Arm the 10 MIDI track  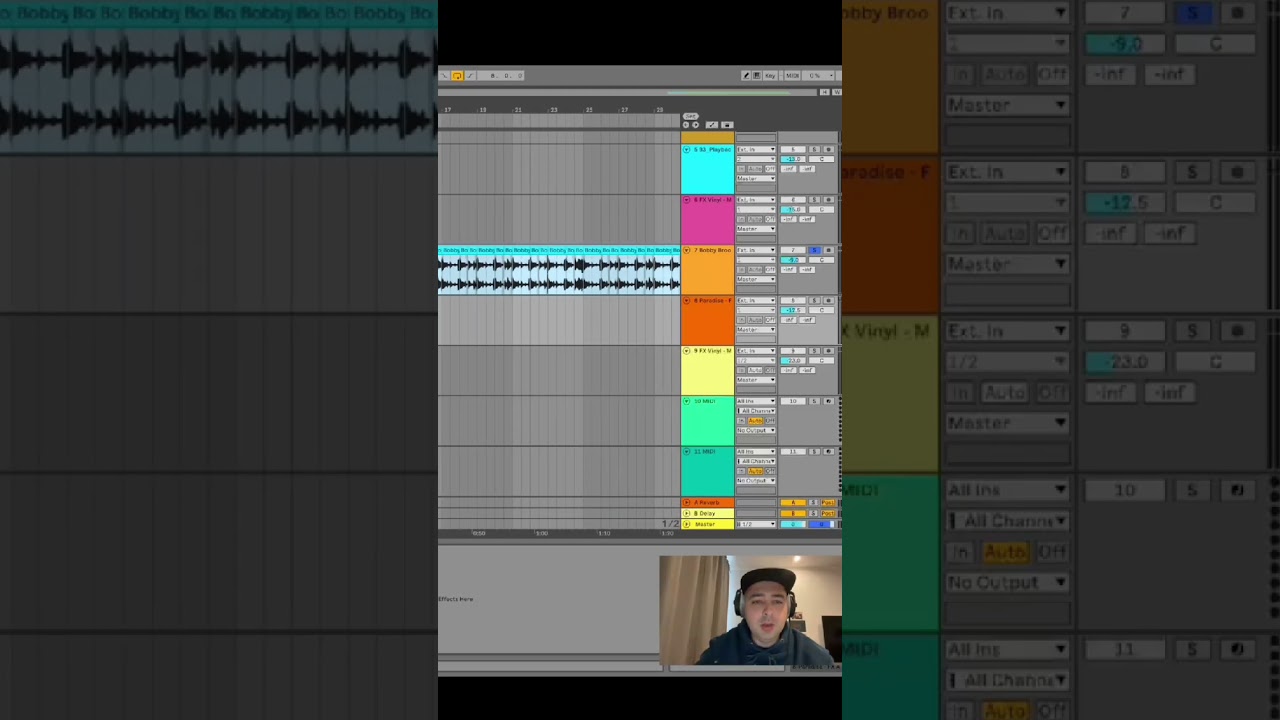coord(829,401)
